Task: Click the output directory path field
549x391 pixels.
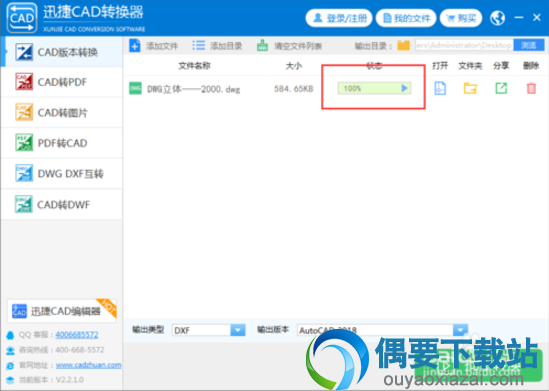Action: (x=464, y=45)
